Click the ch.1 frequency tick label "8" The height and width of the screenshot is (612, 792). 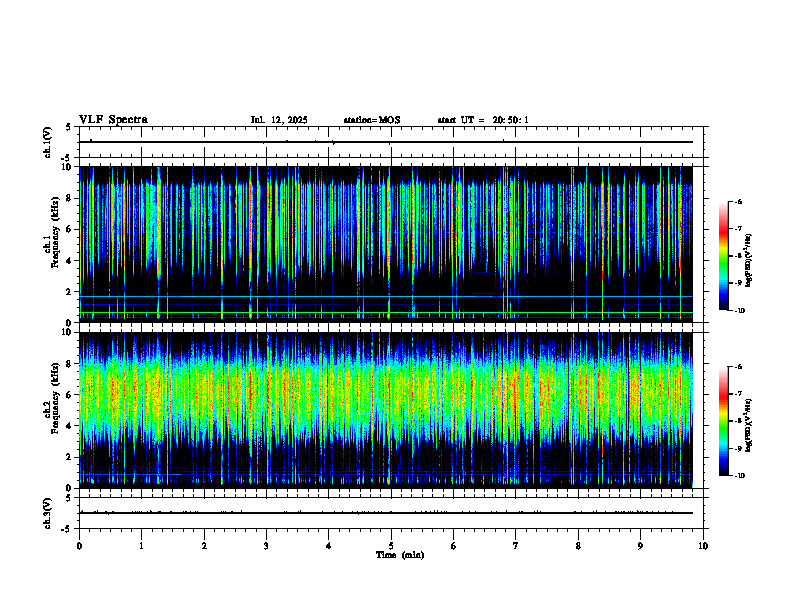pos(70,198)
